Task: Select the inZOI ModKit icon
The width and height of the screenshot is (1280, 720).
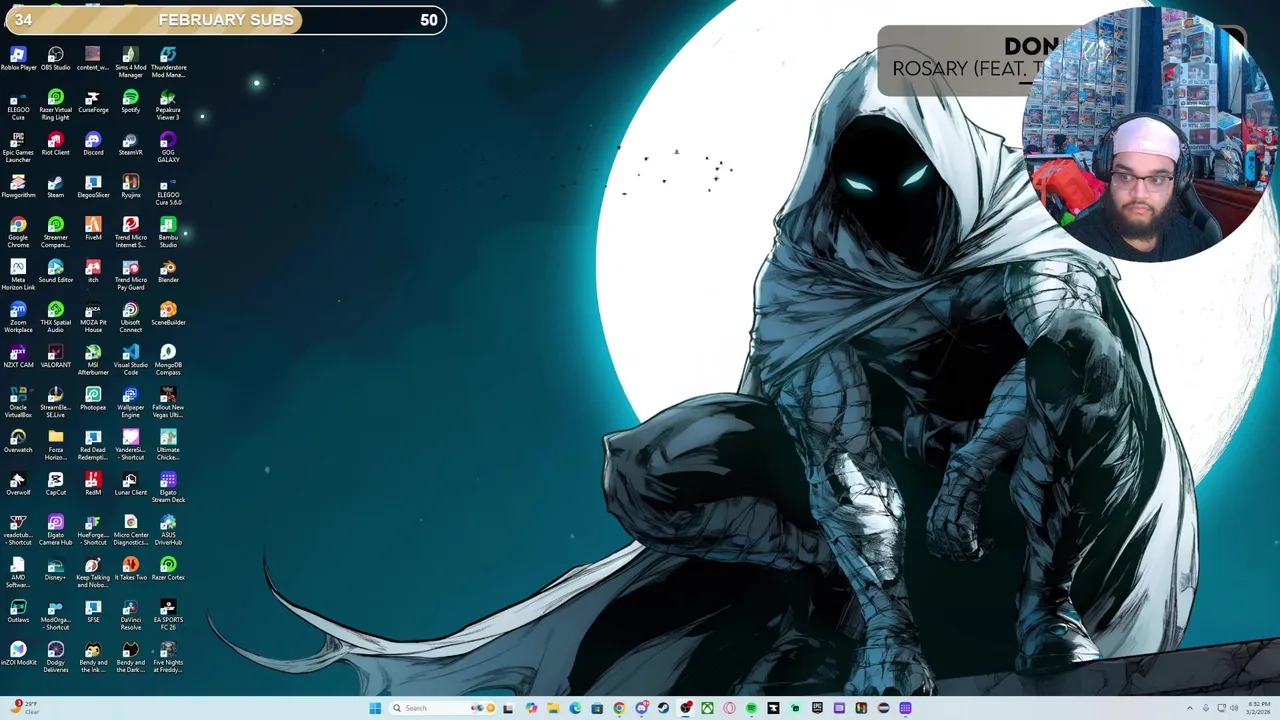Action: (x=18, y=654)
